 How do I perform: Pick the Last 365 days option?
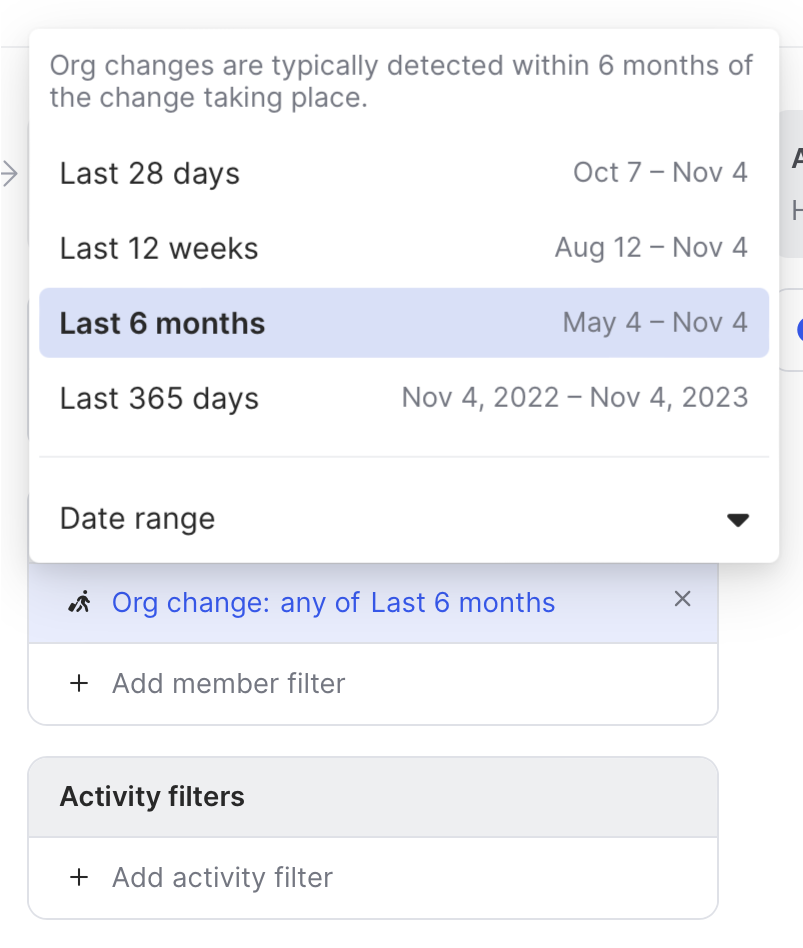pos(159,398)
